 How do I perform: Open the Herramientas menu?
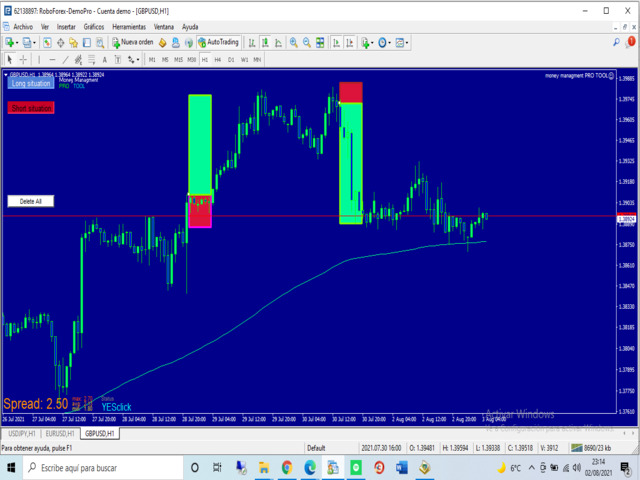tap(129, 27)
